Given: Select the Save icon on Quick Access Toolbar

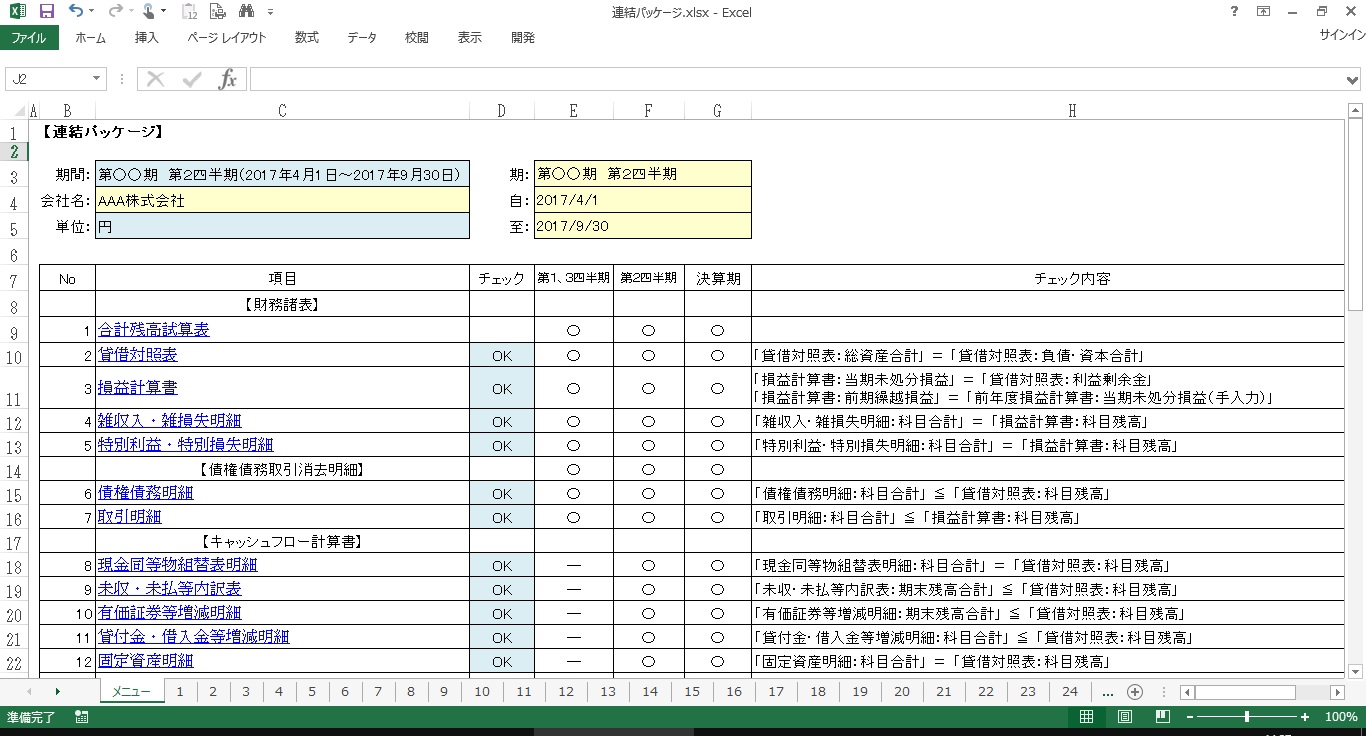Looking at the screenshot, I should coord(47,11).
